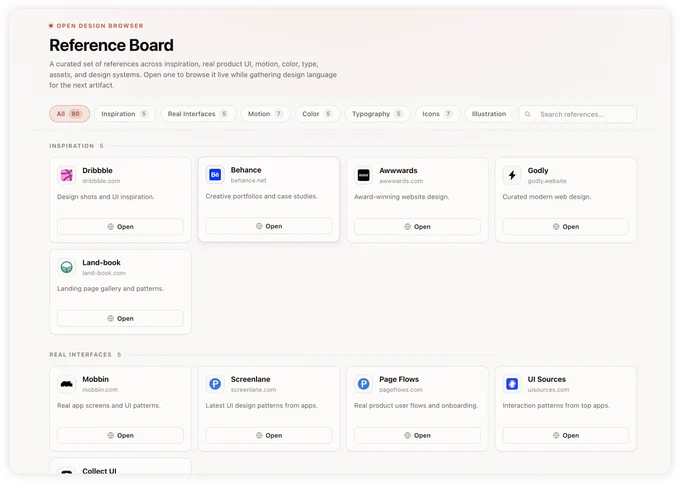Open the Dribbble reference
Image resolution: width=680 pixels, height=483 pixels.
[120, 227]
